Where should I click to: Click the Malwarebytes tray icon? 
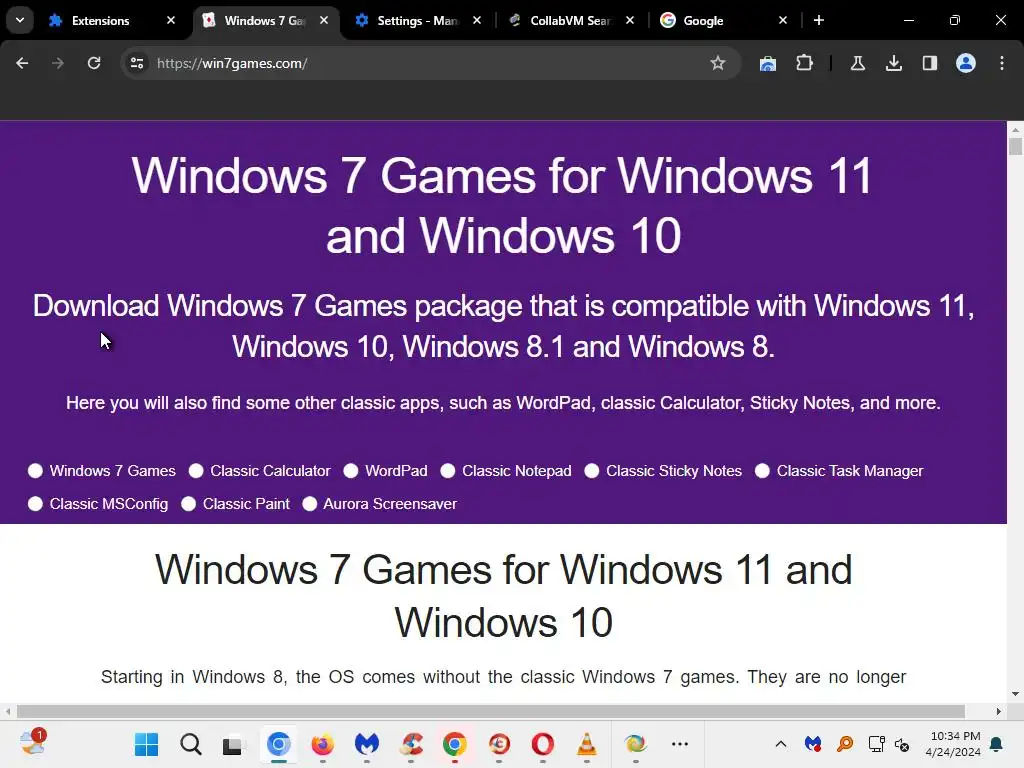pyautogui.click(x=813, y=744)
